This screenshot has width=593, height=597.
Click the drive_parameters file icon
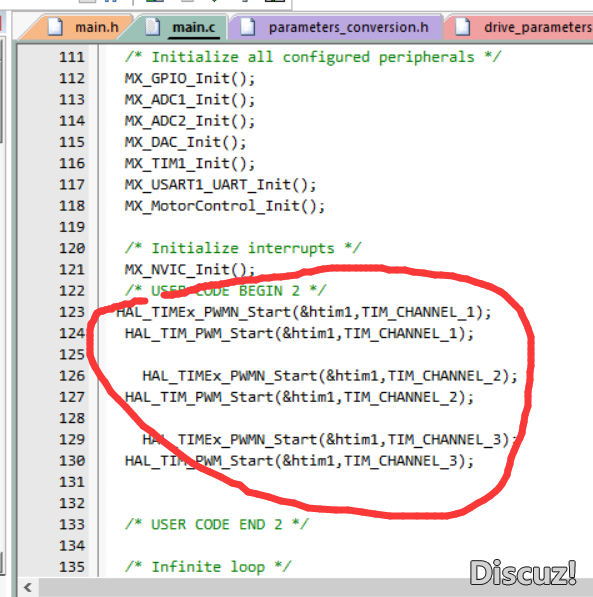tap(462, 27)
